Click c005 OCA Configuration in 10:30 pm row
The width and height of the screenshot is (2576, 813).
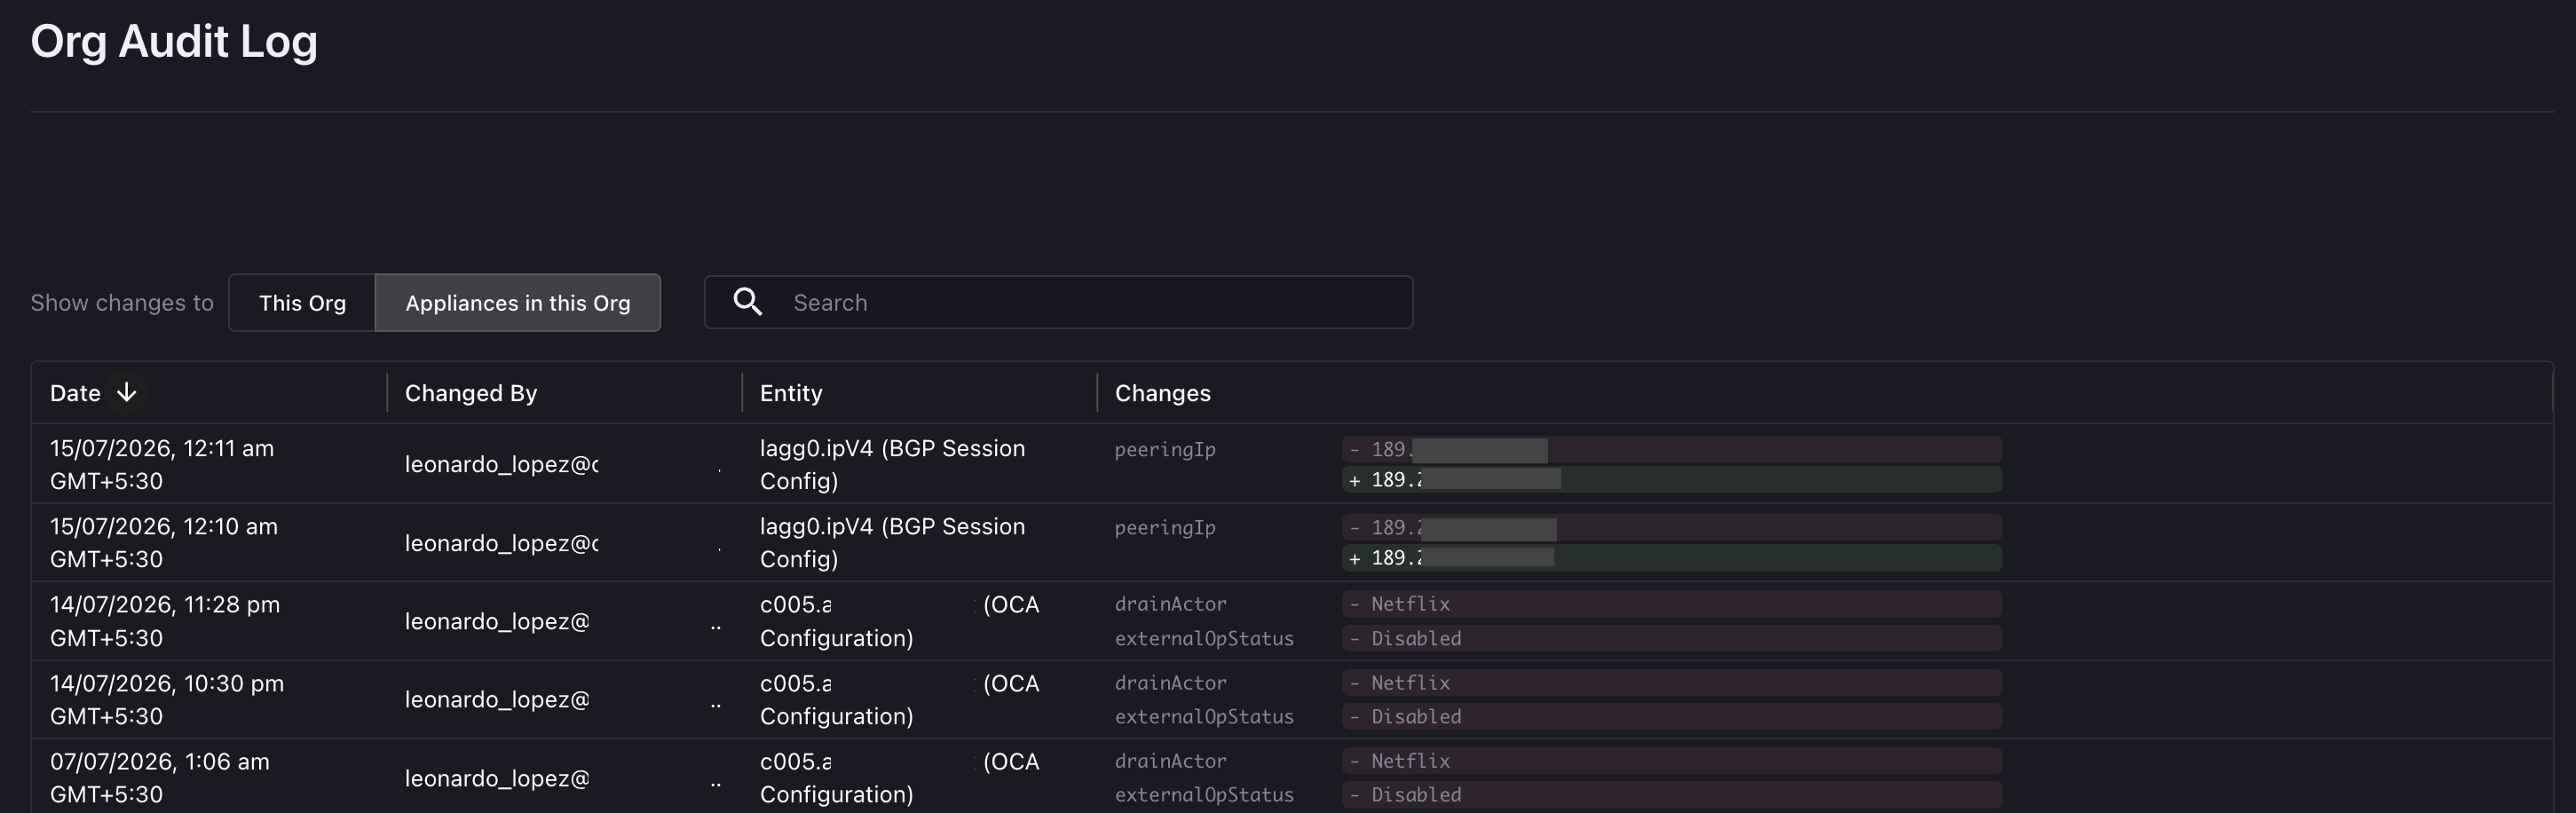(900, 699)
